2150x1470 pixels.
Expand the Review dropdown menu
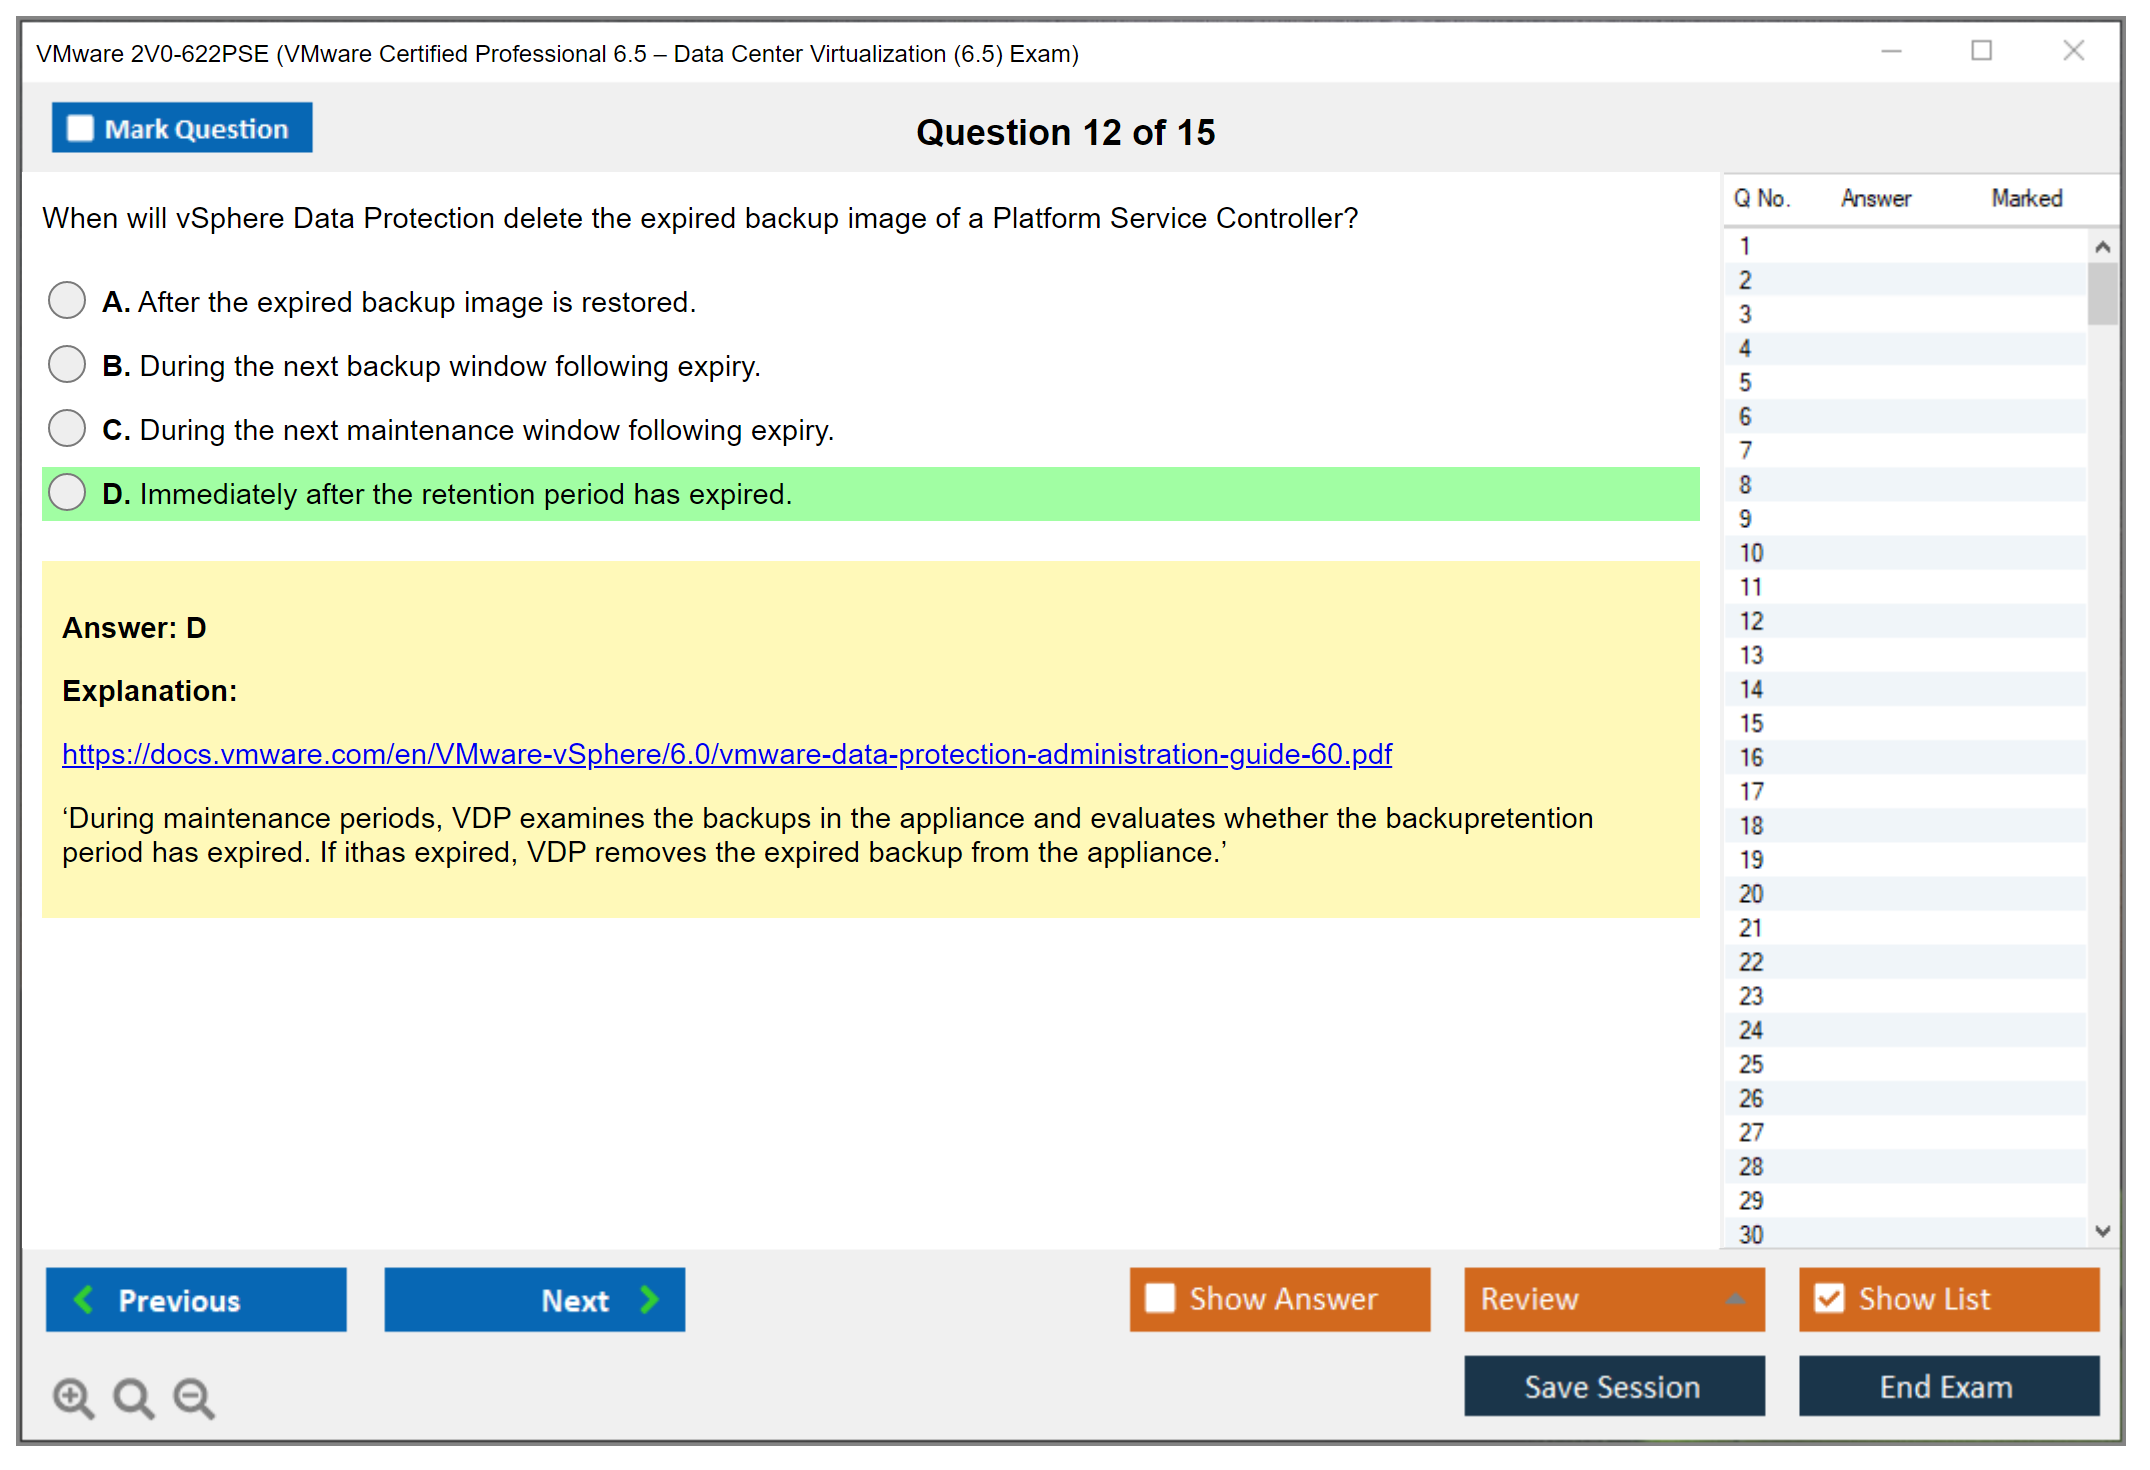coord(1736,1298)
